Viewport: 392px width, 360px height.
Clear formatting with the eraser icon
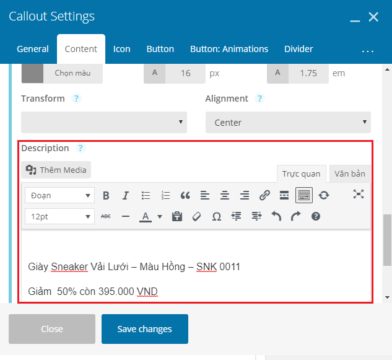coord(197,217)
